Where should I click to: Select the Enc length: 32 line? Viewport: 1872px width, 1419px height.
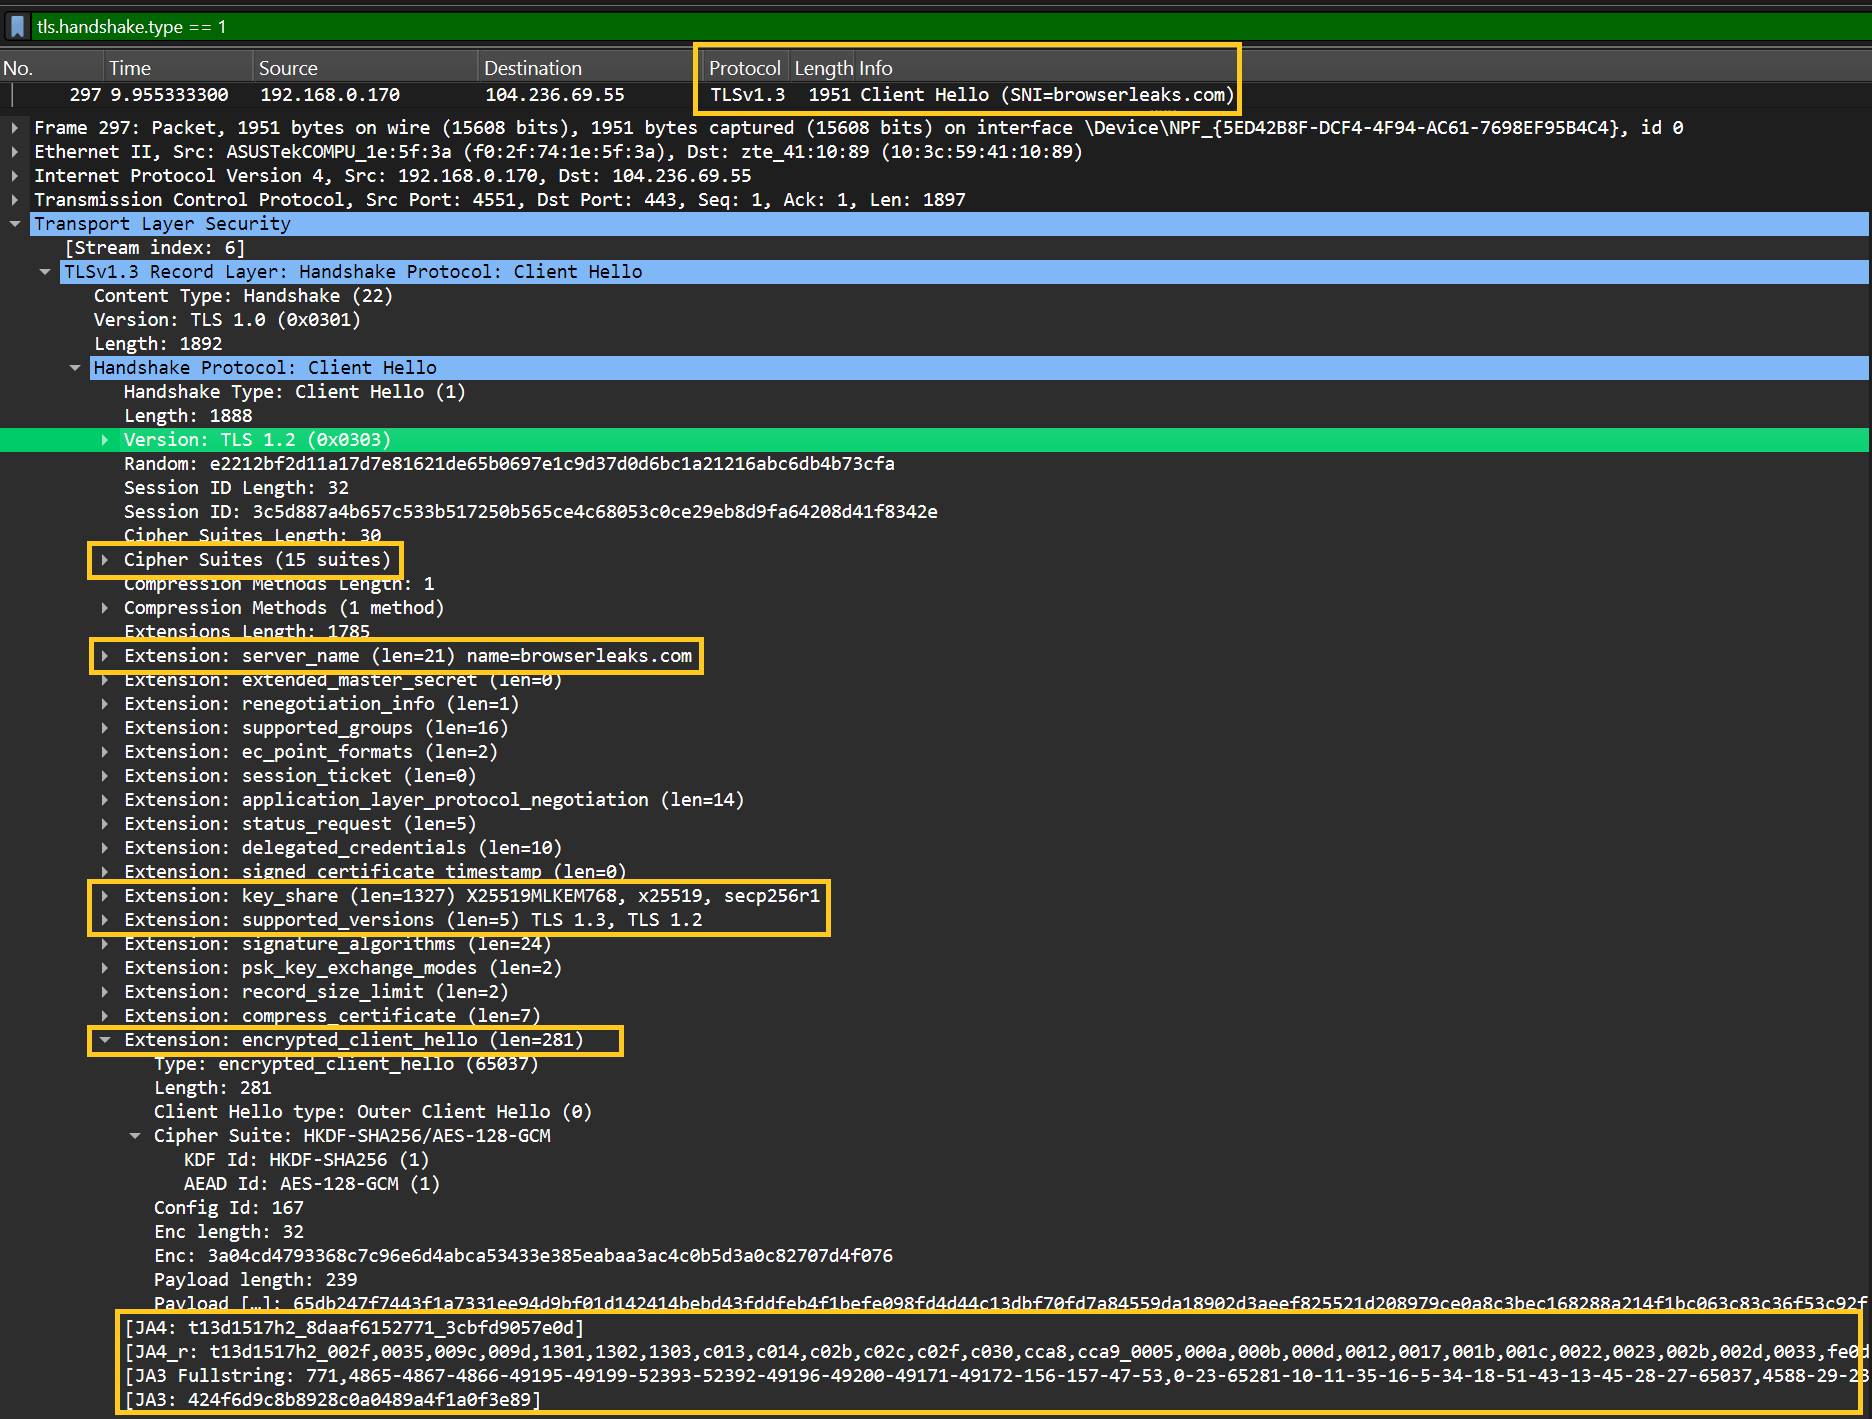(229, 1232)
